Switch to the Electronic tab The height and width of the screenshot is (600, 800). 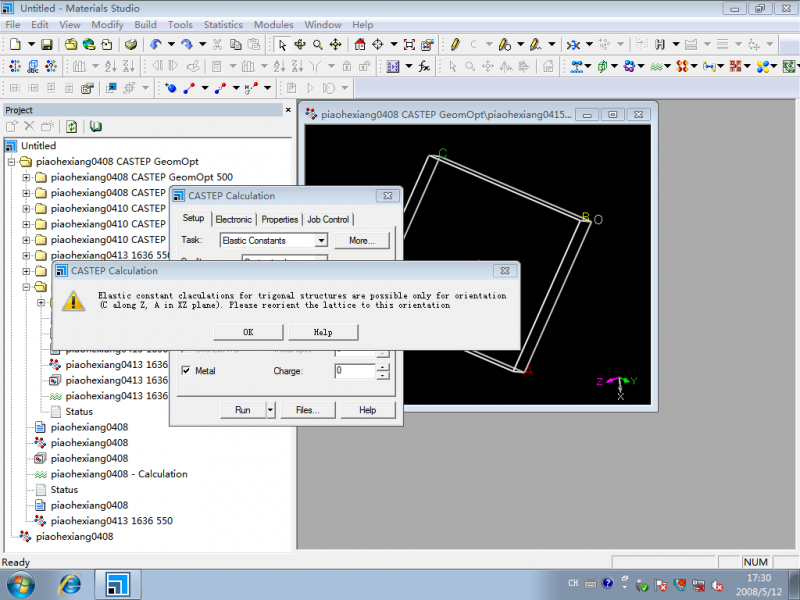[233, 219]
